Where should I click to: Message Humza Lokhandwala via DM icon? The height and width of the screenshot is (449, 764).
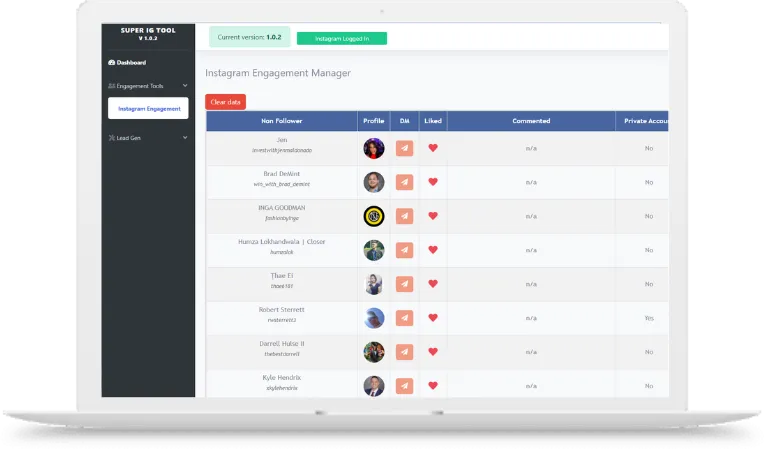[404, 250]
